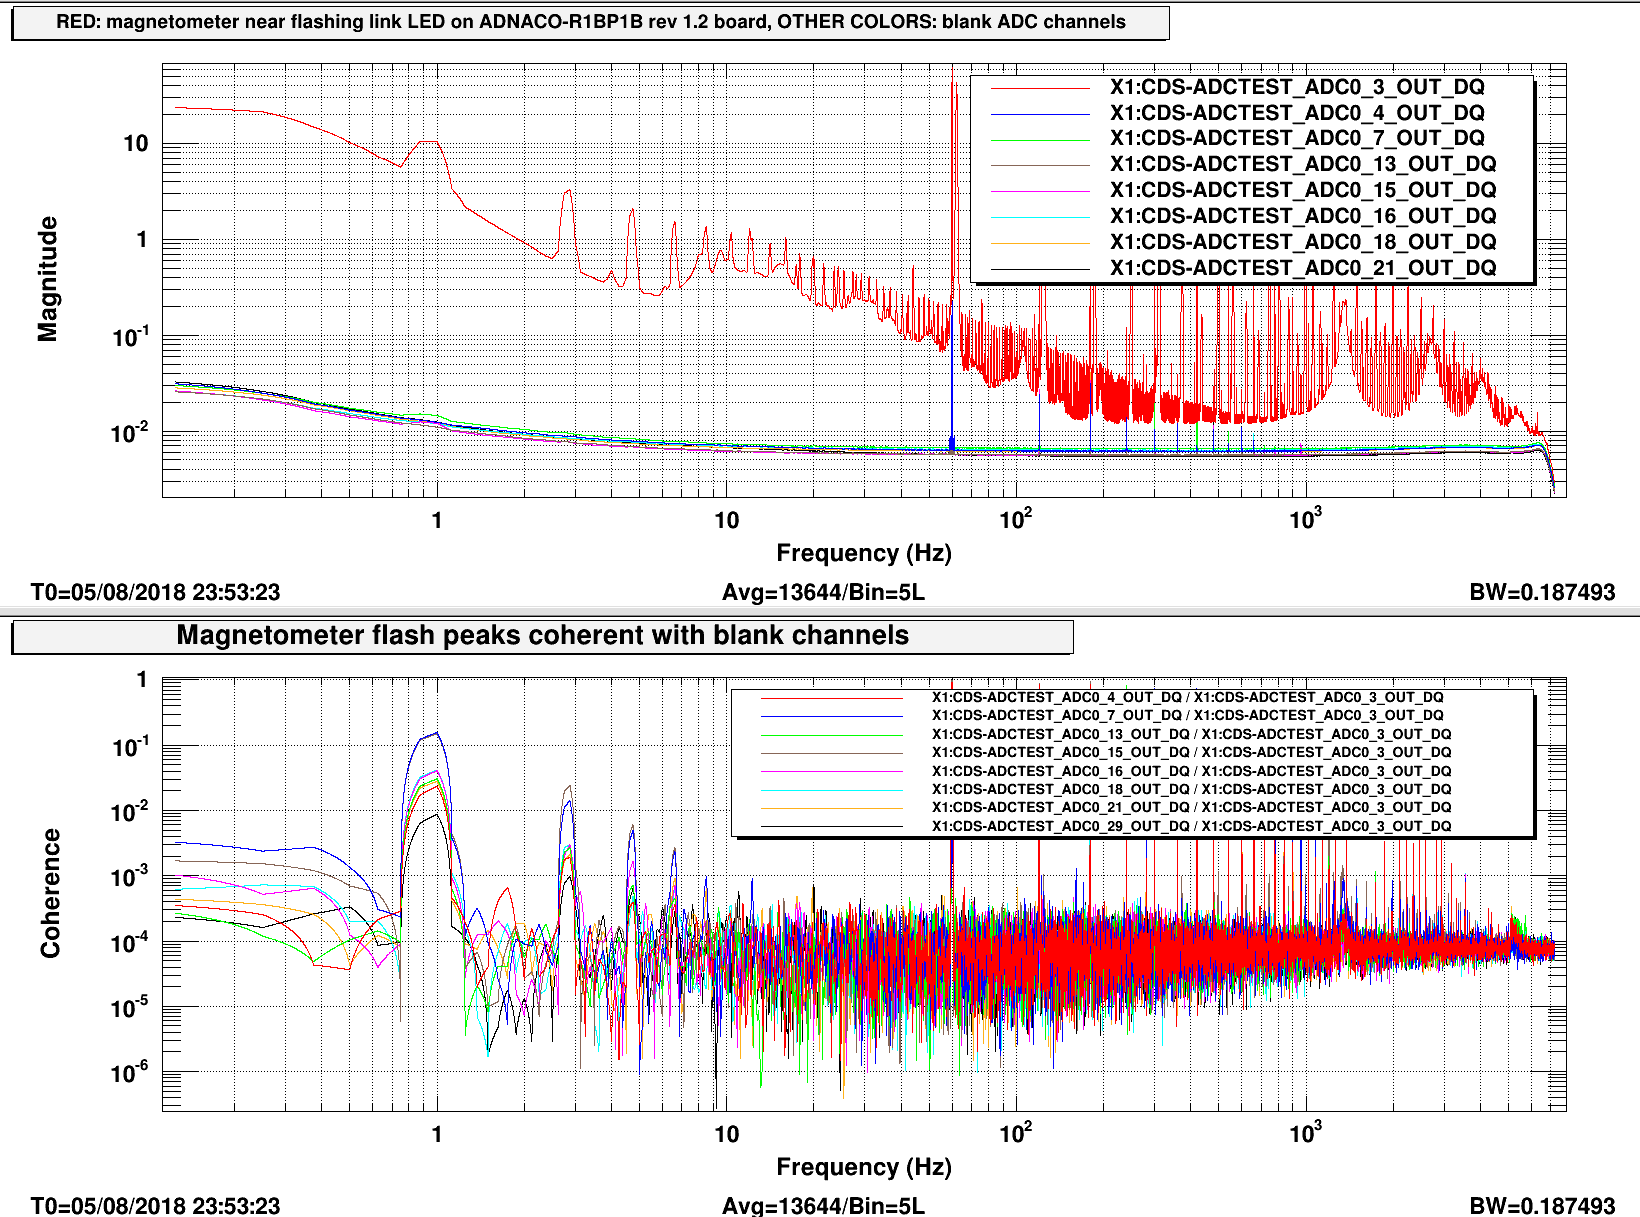Click the orange ADC0_21 / ADC0_3 coherence legend line
Viewport: 1640px width, 1217px height.
832,808
